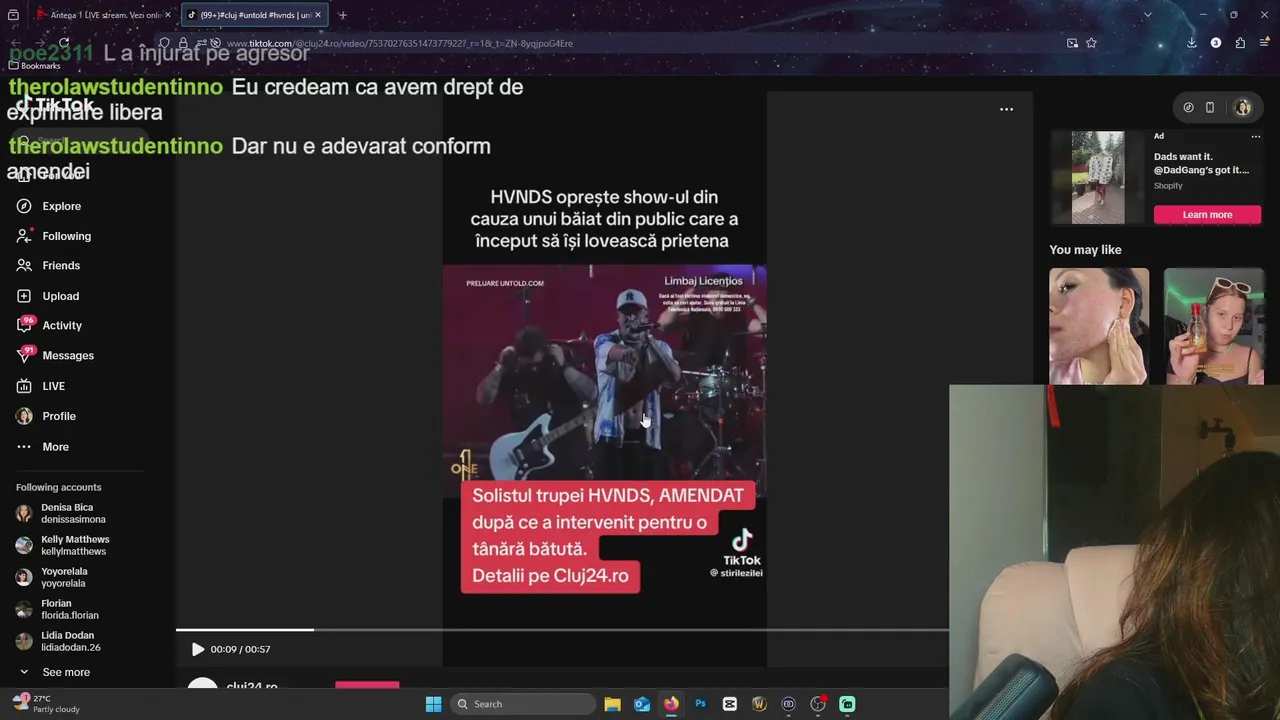Open the browser extensions menu
The image size is (1280, 720).
1240,43
